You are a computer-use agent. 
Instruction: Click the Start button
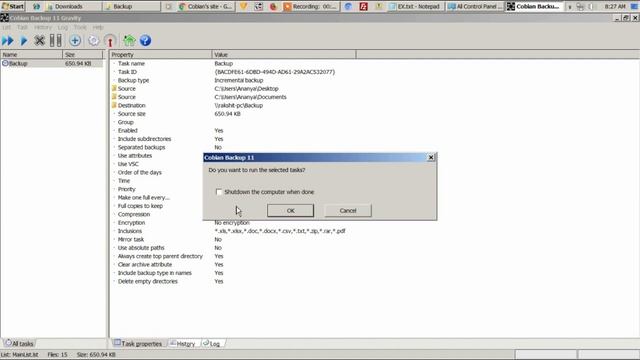tap(13, 6)
